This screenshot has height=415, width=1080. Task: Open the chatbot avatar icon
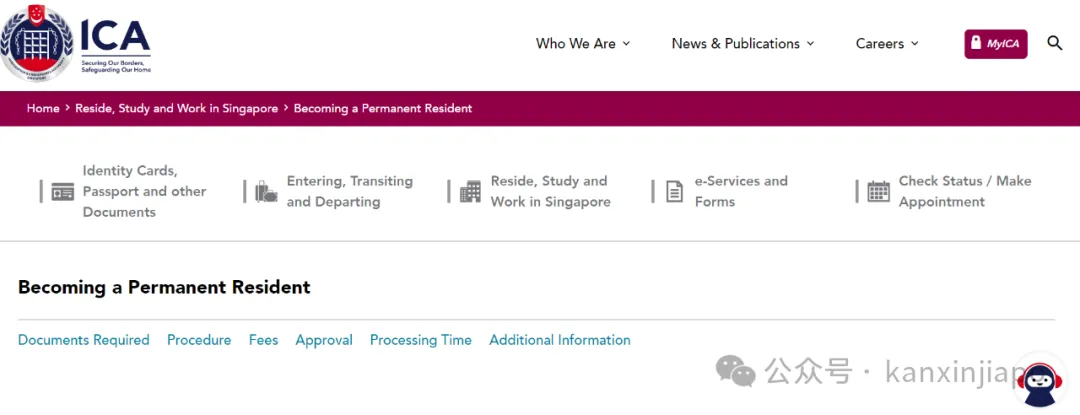pos(1039,382)
